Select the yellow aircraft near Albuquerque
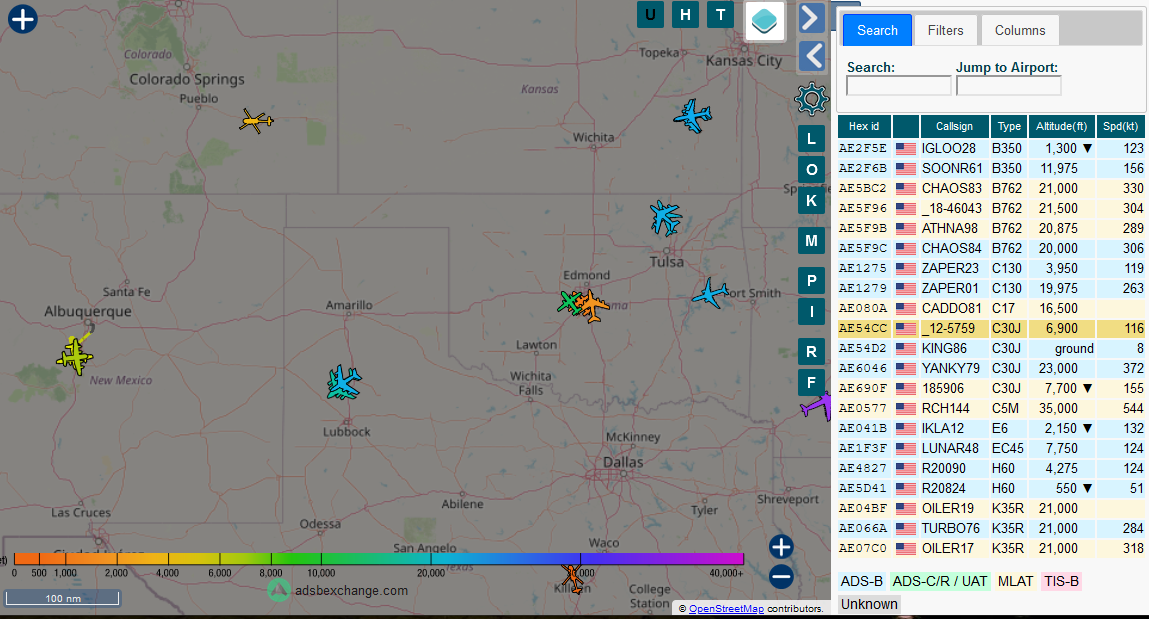This screenshot has height=619, width=1149. click(x=75, y=355)
